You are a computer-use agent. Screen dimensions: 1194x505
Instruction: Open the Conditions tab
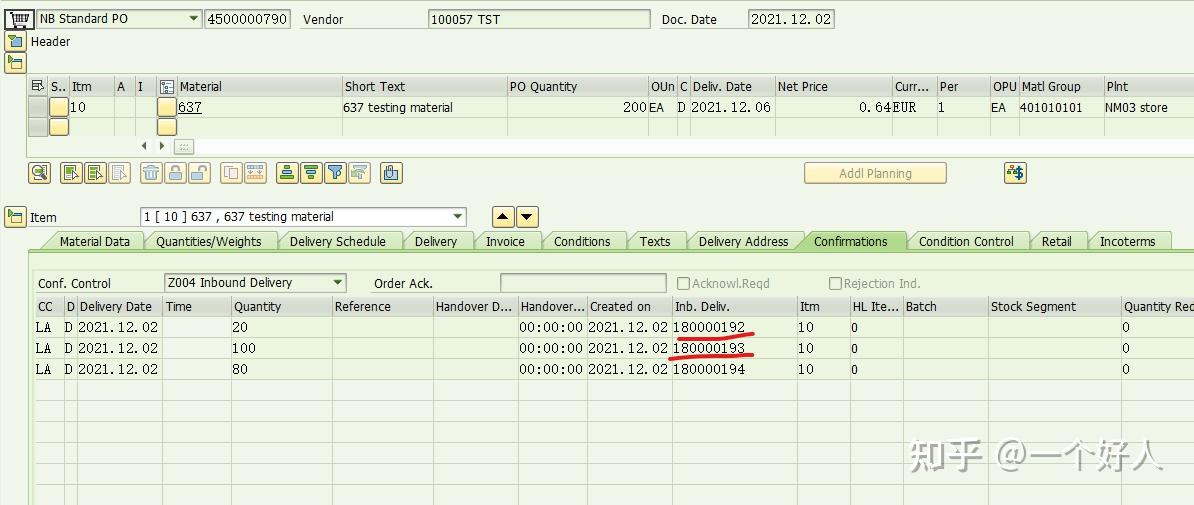[x=582, y=241]
